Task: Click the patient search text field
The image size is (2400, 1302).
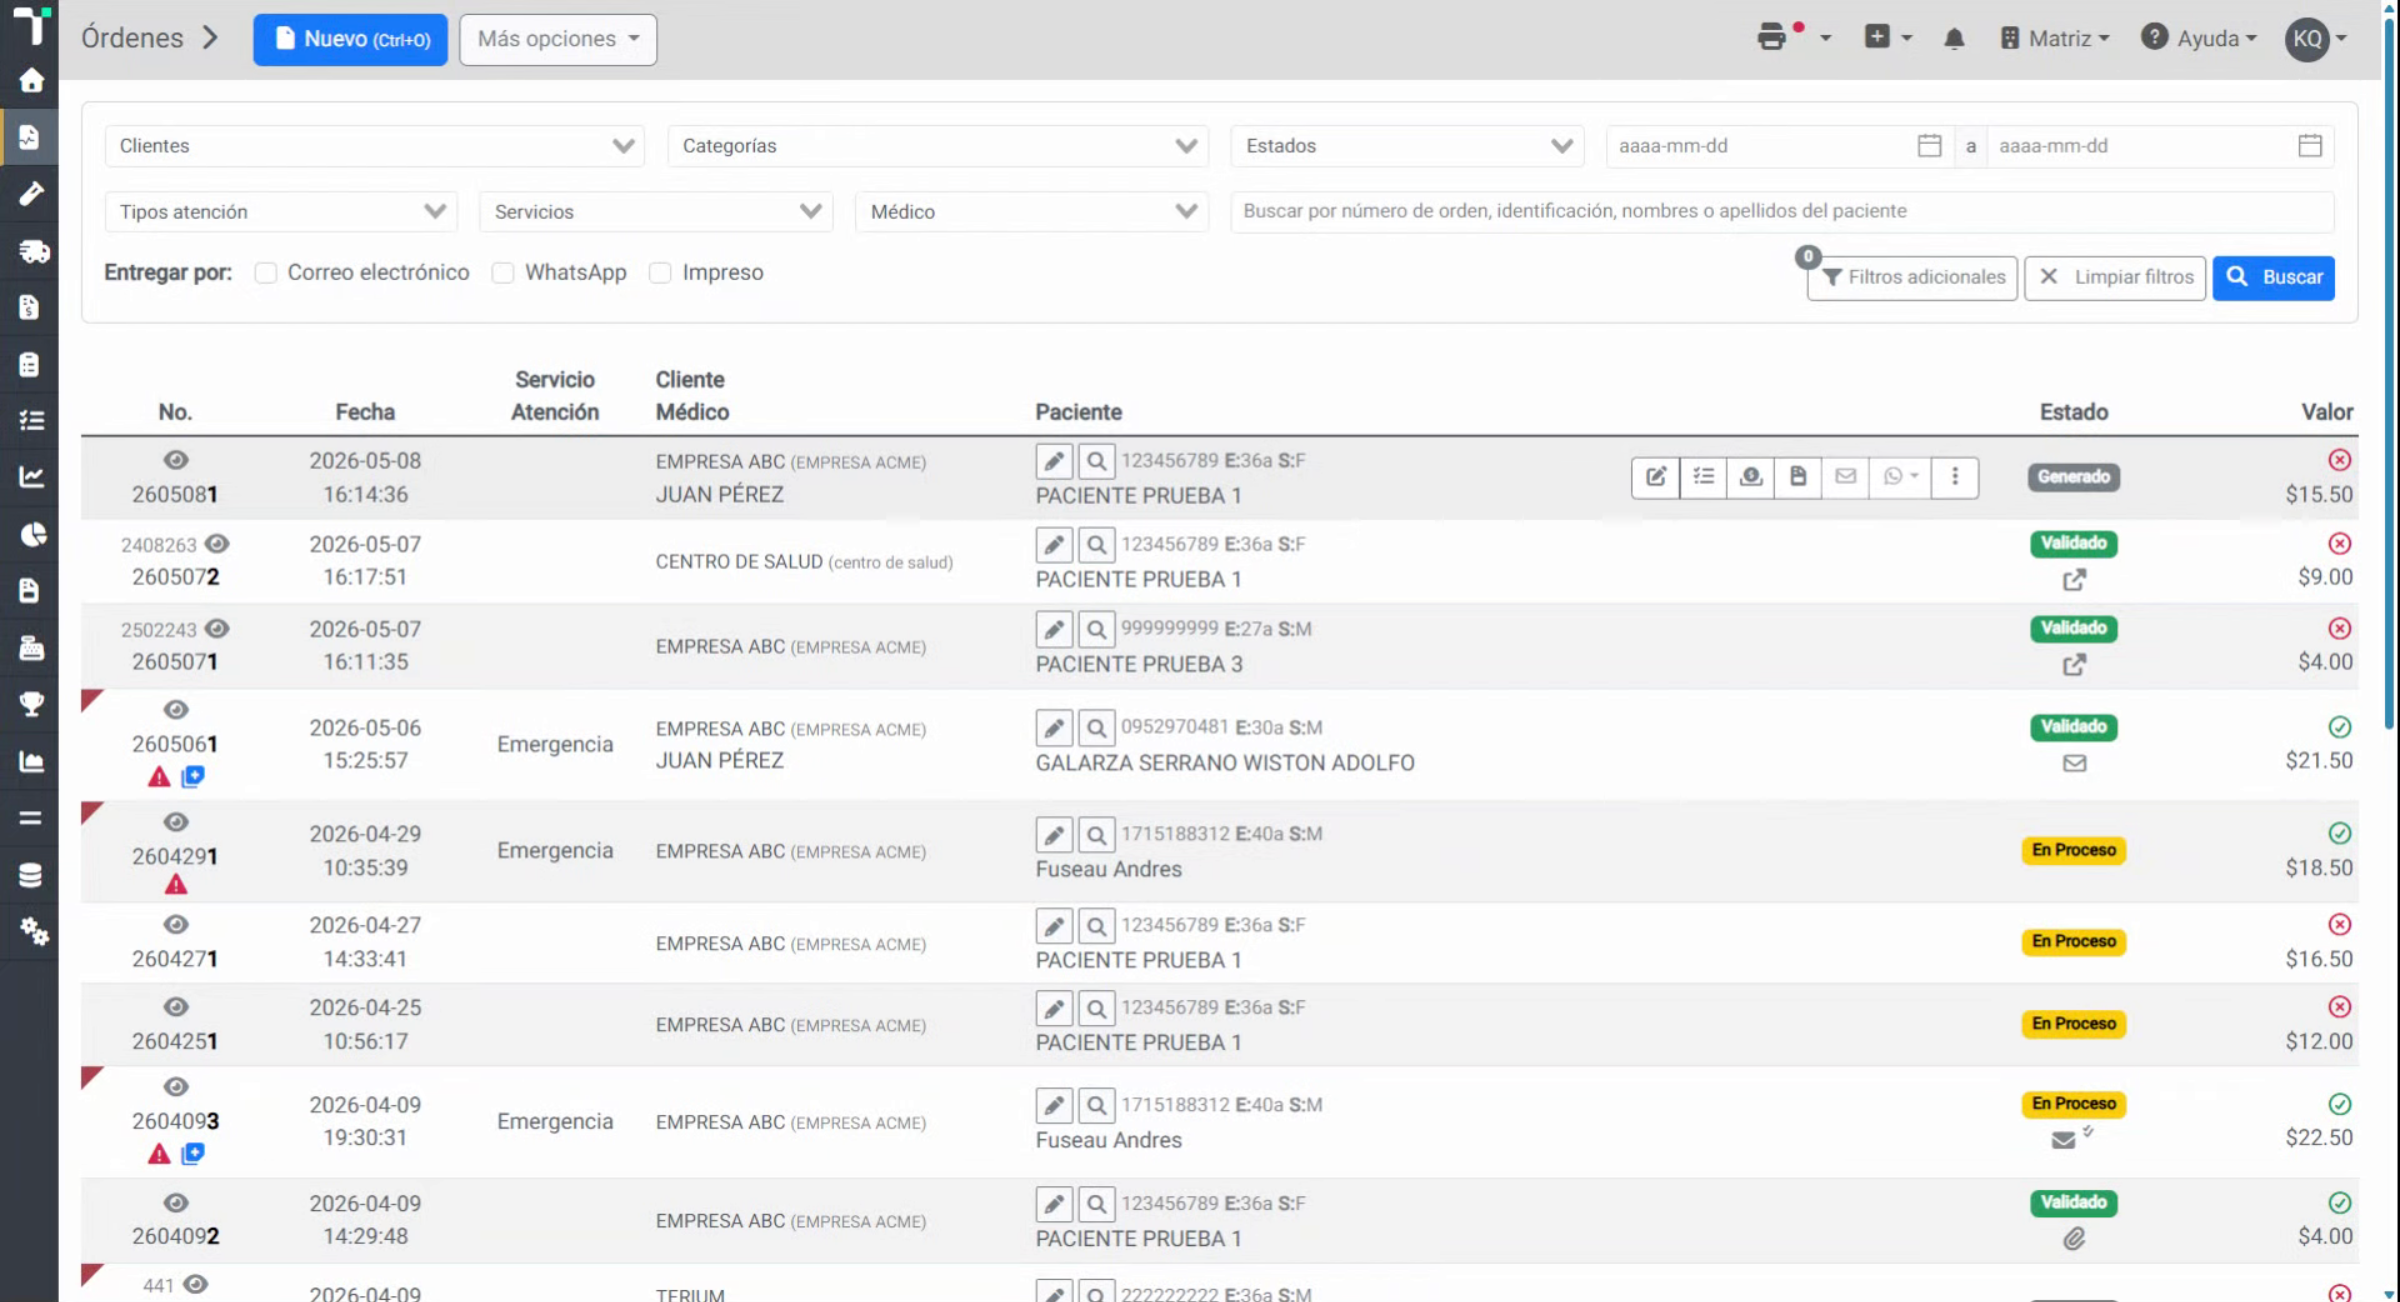Action: (x=1782, y=212)
